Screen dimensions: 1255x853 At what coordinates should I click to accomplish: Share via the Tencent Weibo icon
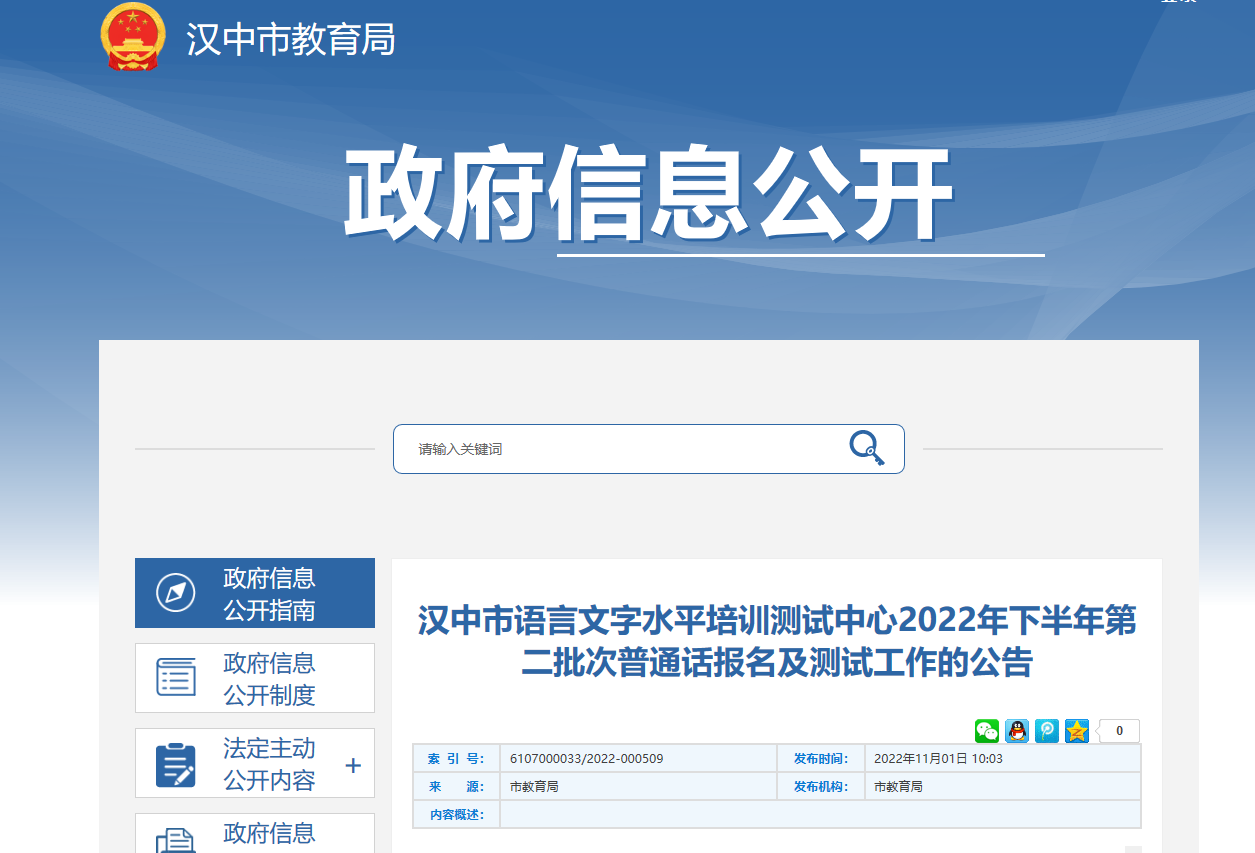[1047, 731]
